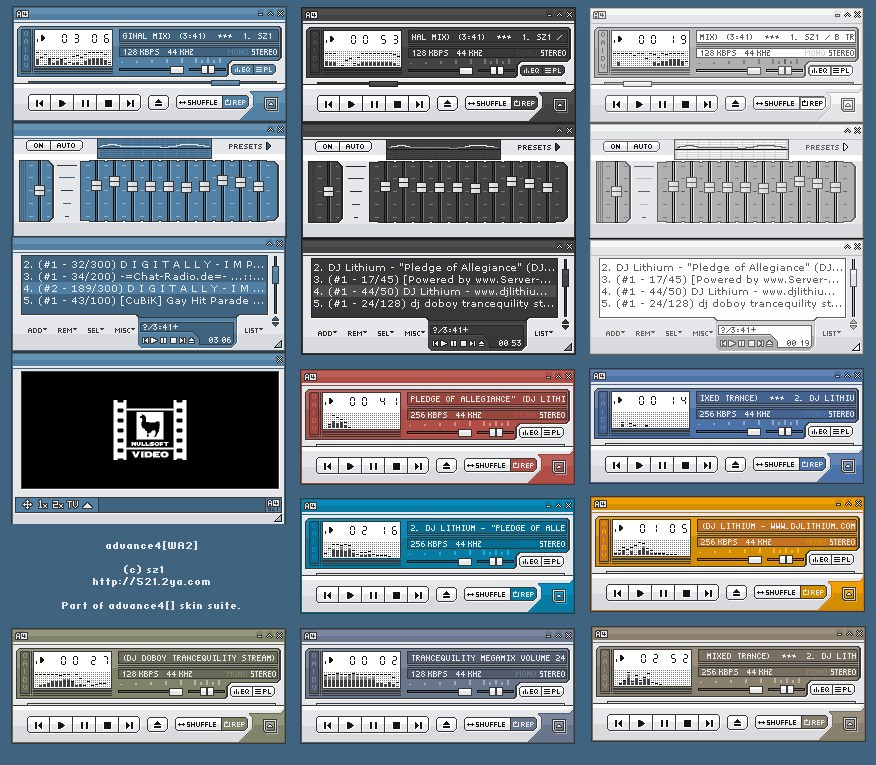Image resolution: width=876 pixels, height=765 pixels.
Task: Select #1 - 44/50 DJ Lithium in black playlist
Action: [435, 292]
